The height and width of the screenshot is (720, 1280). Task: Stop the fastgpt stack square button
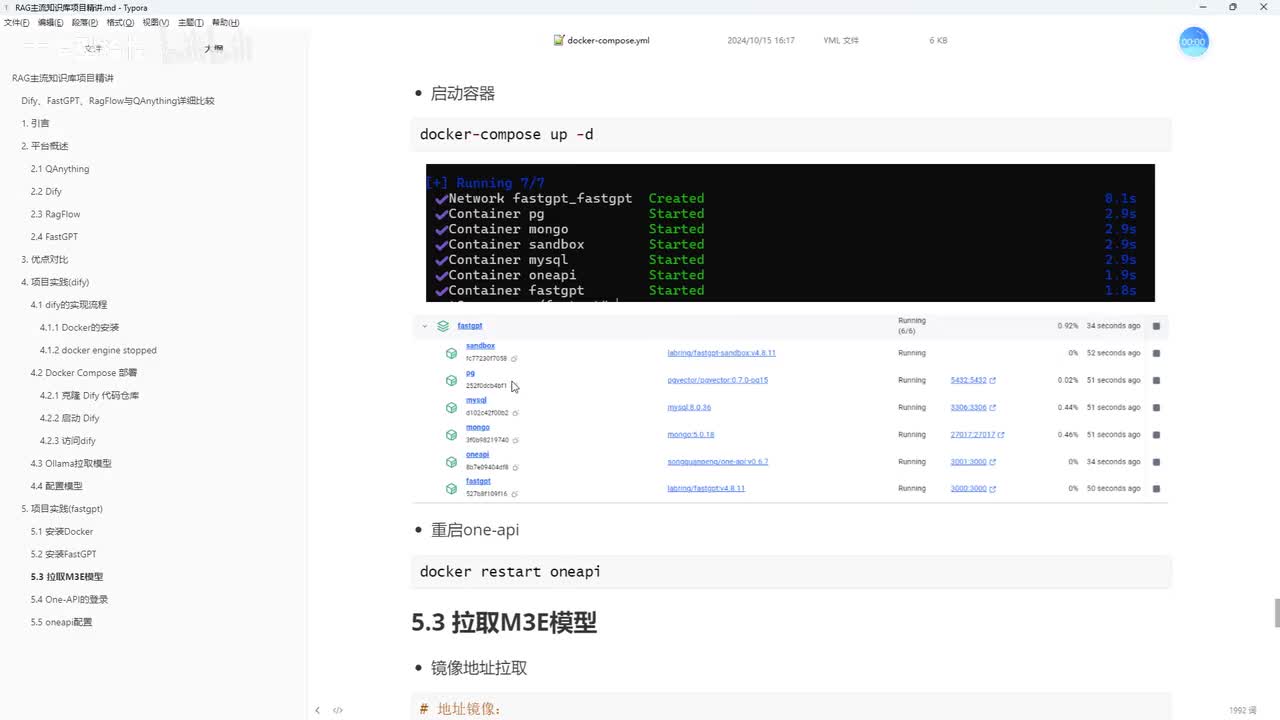coord(1157,326)
